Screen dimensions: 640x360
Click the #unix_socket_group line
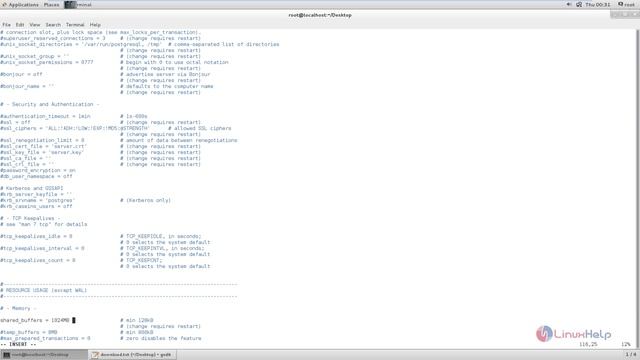coord(35,56)
